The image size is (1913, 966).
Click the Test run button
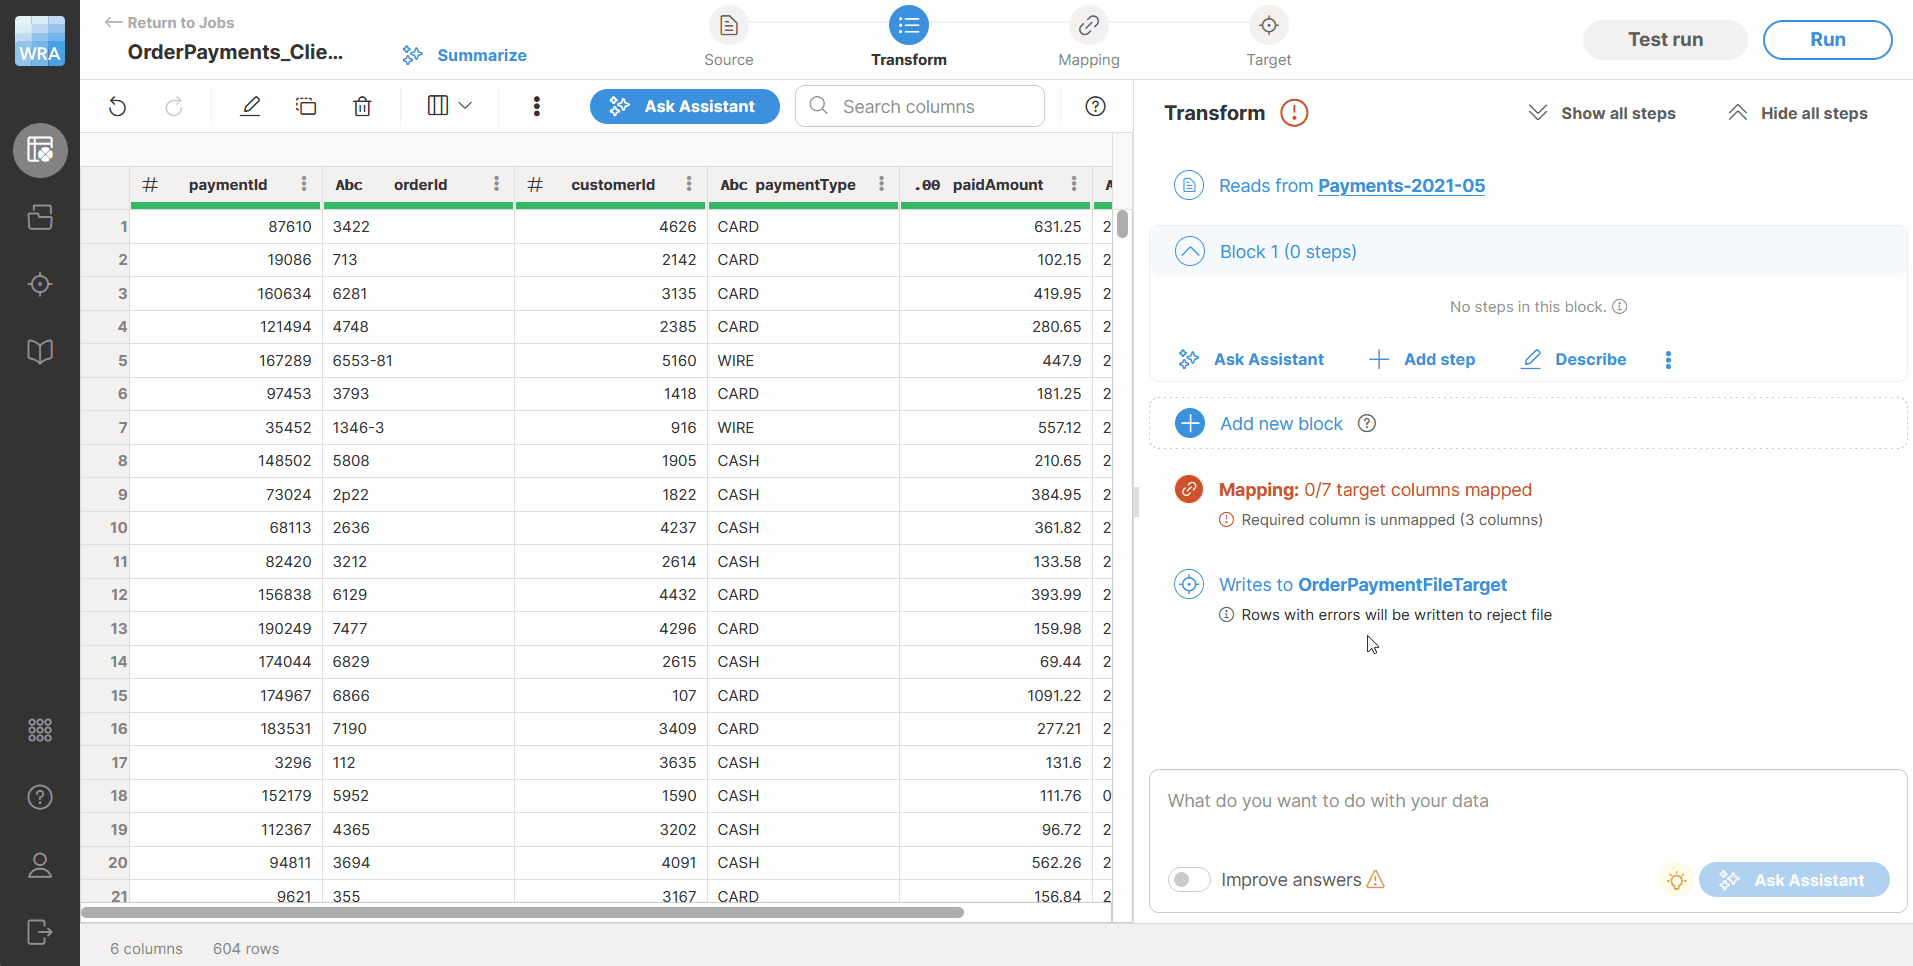point(1663,39)
